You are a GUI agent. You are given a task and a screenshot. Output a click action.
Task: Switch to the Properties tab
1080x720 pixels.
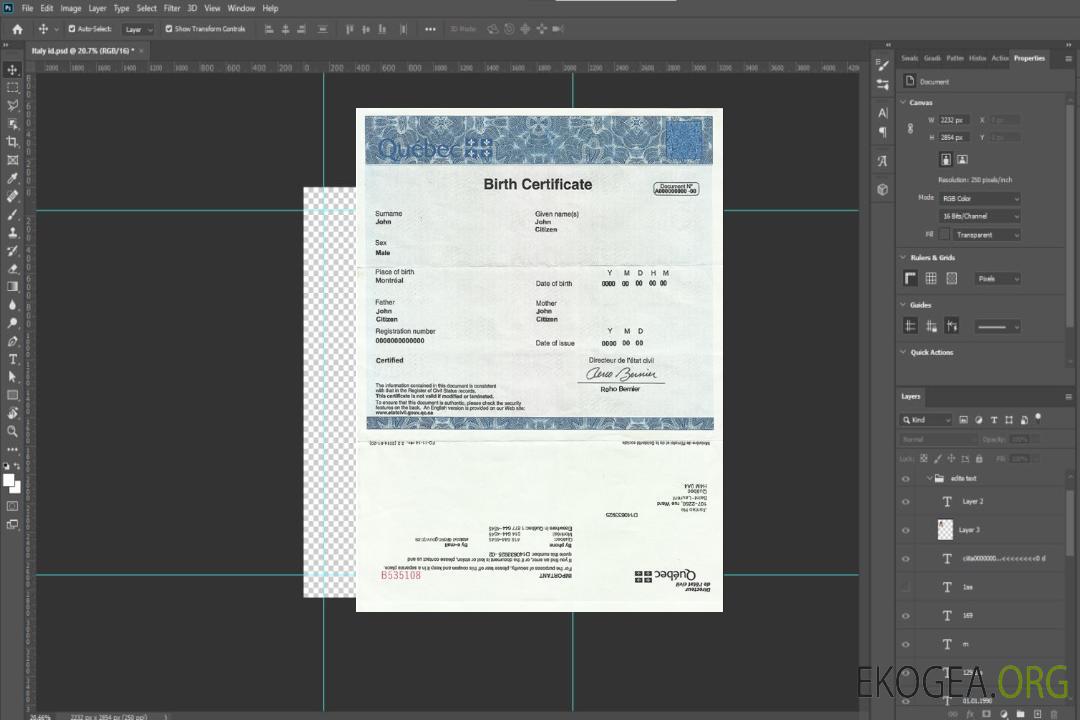pos(1029,58)
